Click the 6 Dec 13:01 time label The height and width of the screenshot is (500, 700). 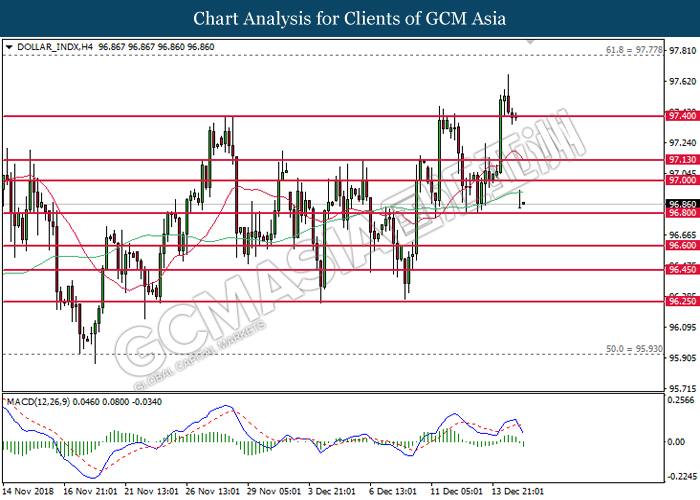click(393, 492)
